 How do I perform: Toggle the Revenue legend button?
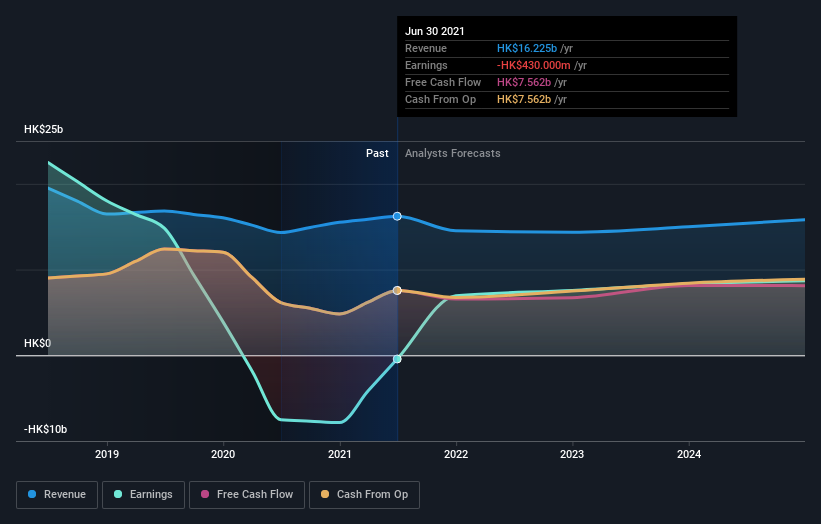tap(57, 495)
